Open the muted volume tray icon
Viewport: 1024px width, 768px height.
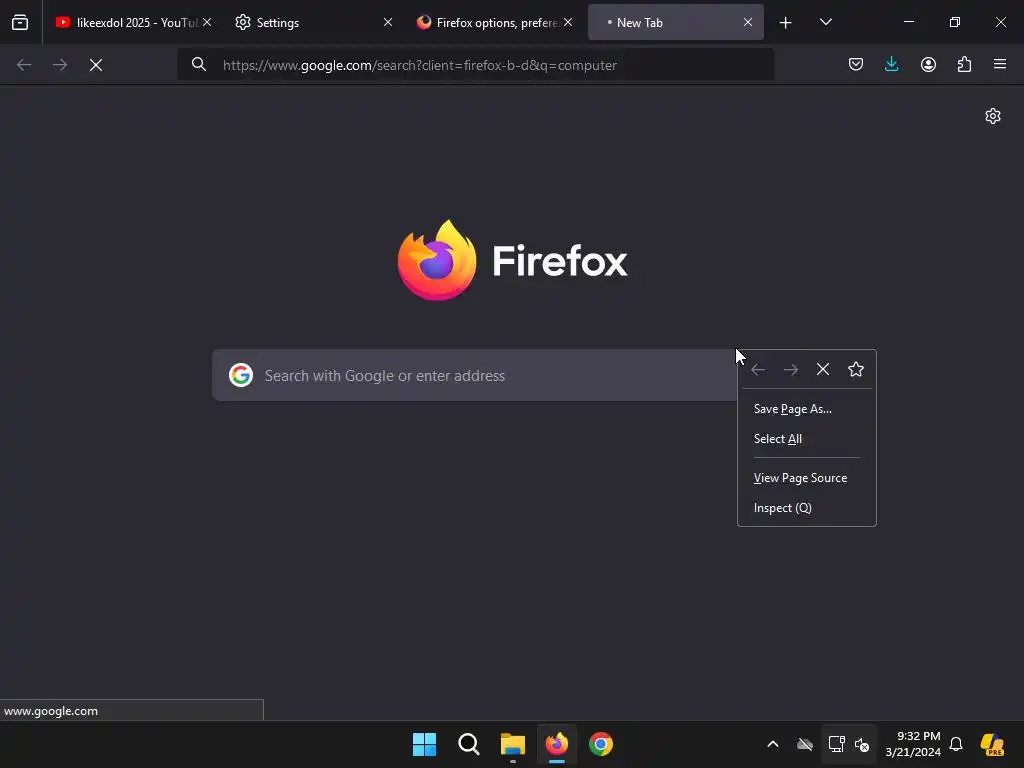[862, 744]
